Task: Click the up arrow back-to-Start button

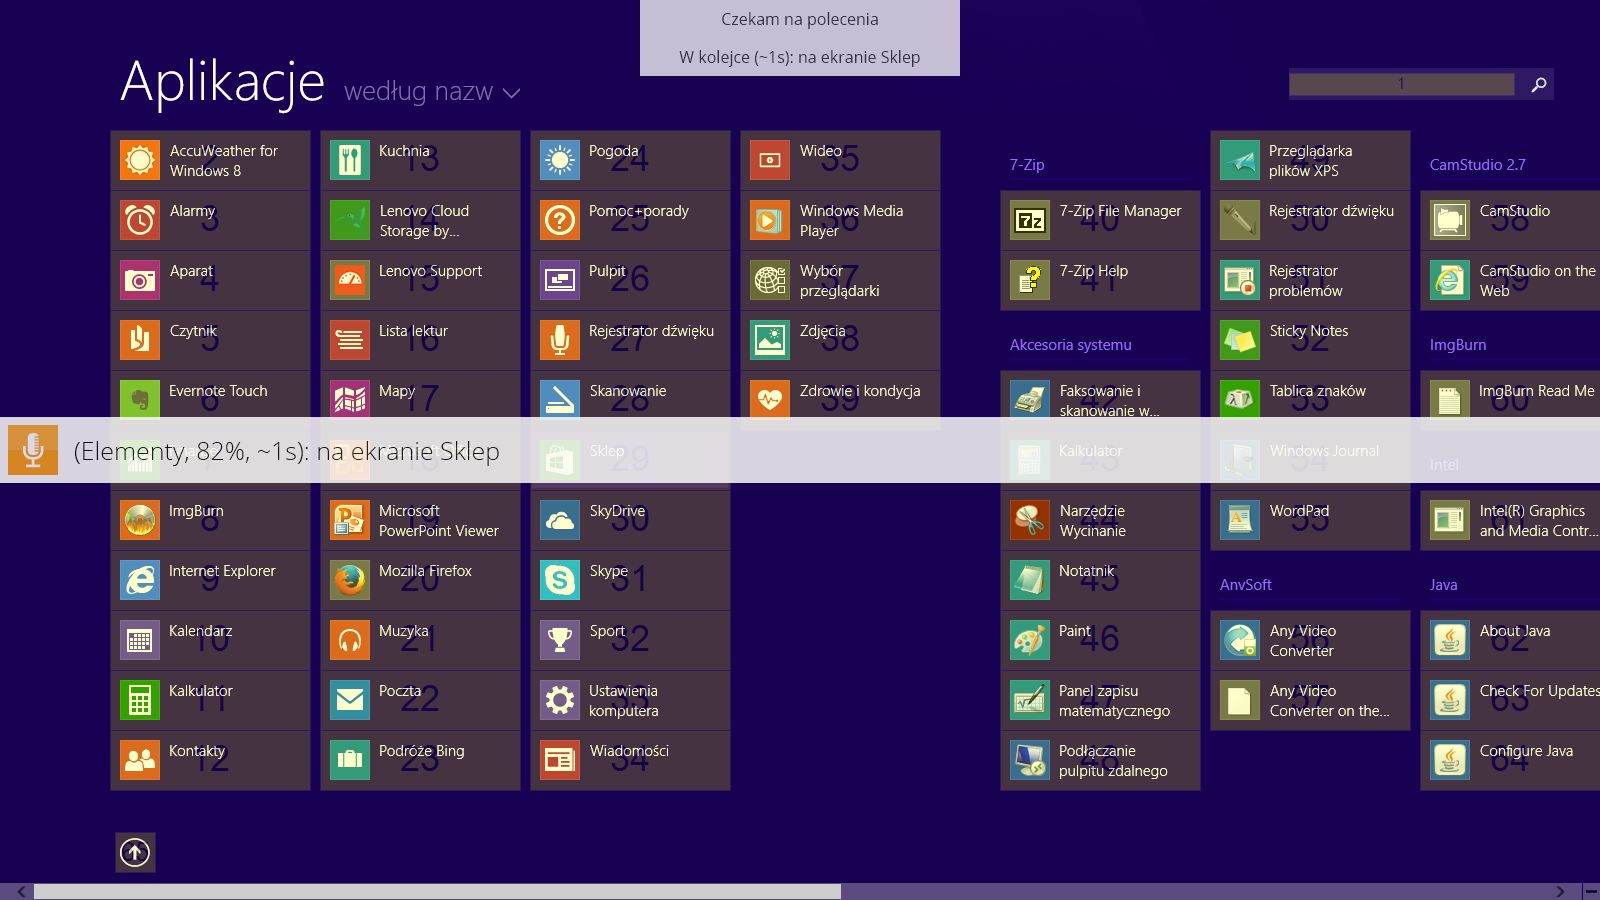Action: click(135, 852)
